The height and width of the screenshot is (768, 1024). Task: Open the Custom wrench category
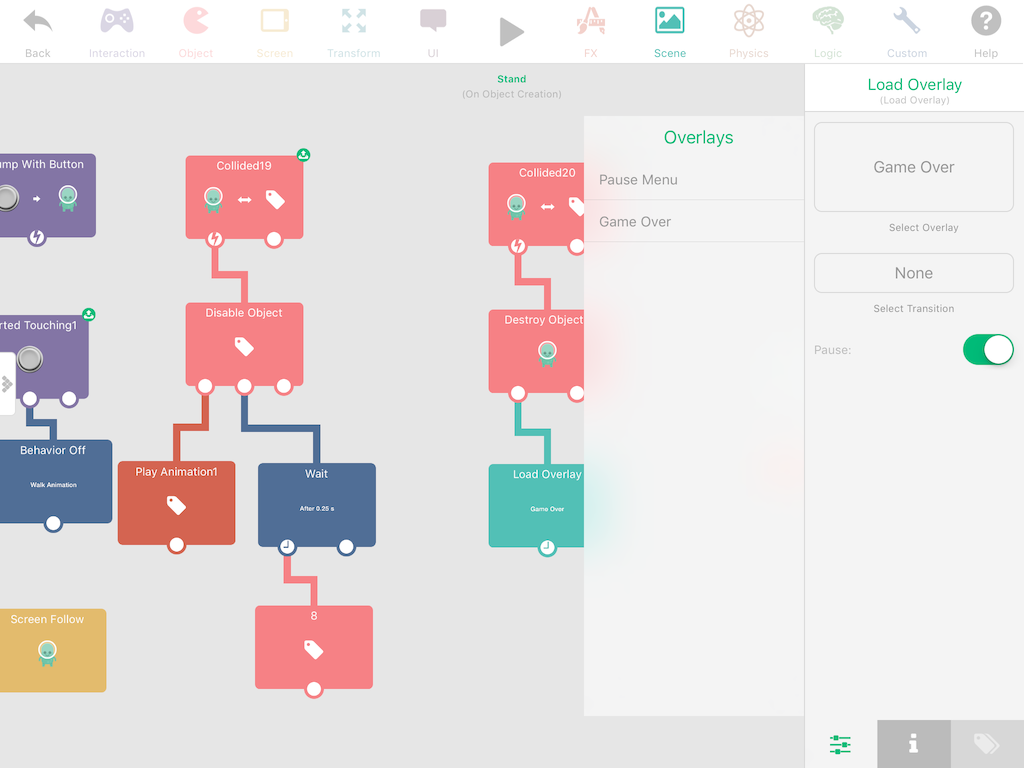[906, 33]
